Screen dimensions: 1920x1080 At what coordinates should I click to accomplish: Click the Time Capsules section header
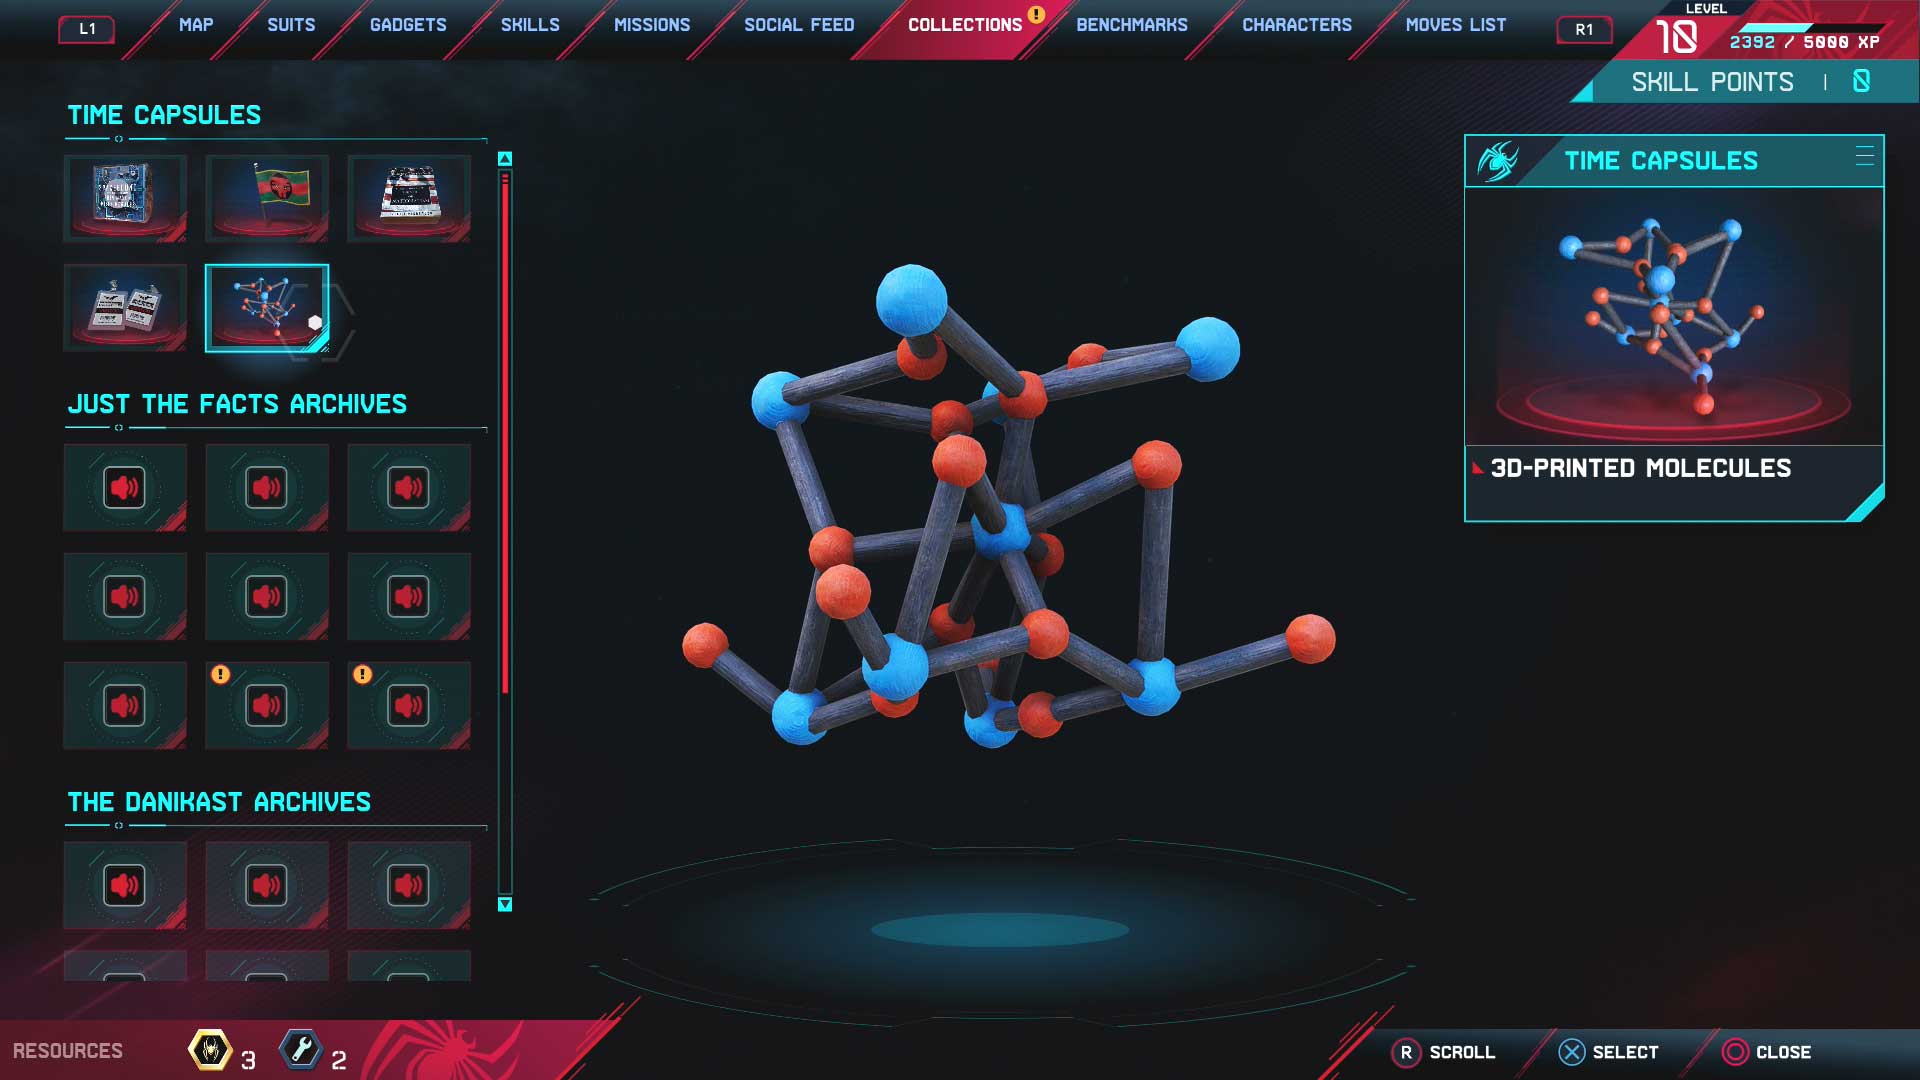pyautogui.click(x=164, y=115)
